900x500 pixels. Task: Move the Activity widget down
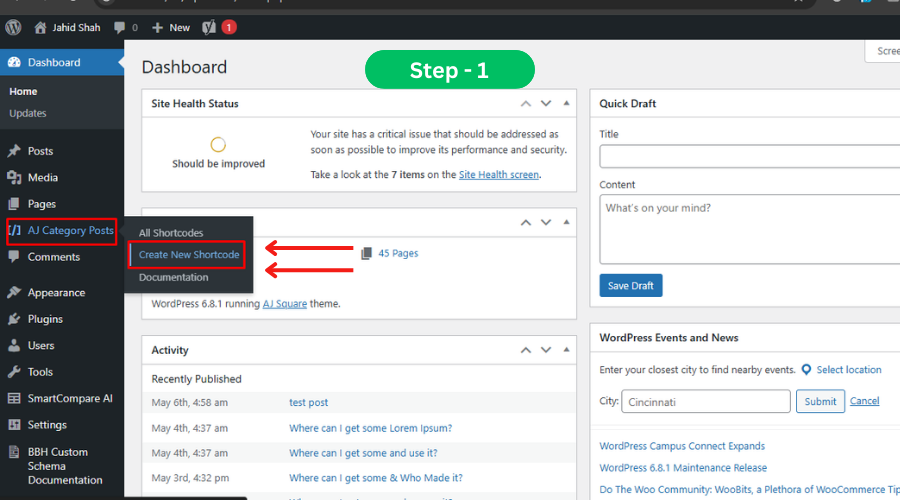(546, 350)
